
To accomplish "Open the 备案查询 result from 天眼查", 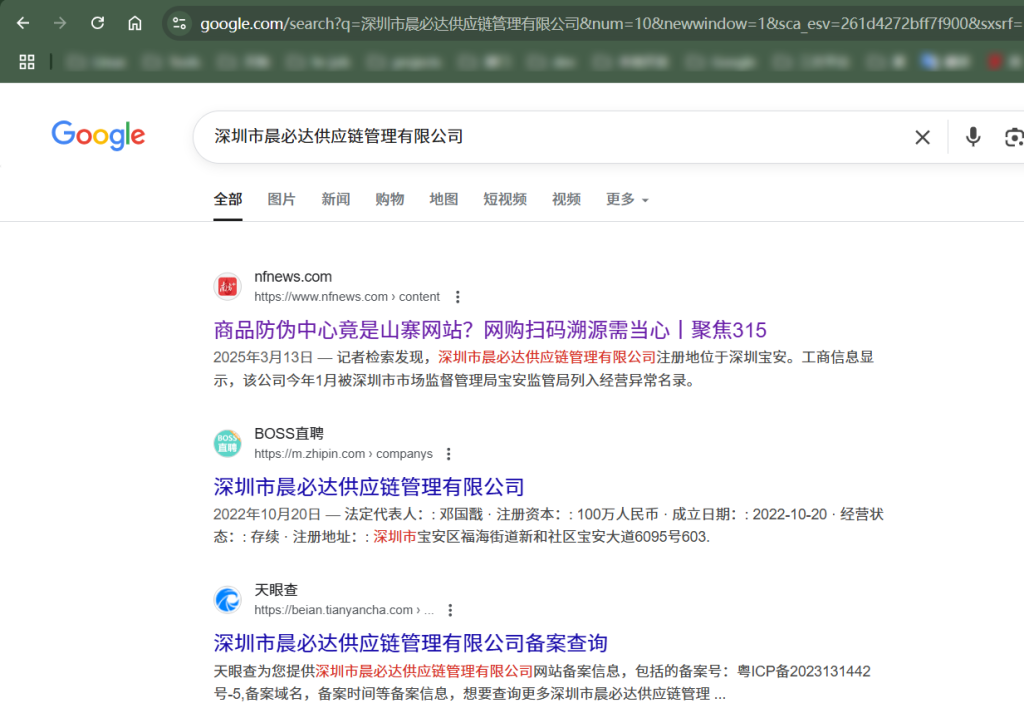I will (411, 644).
